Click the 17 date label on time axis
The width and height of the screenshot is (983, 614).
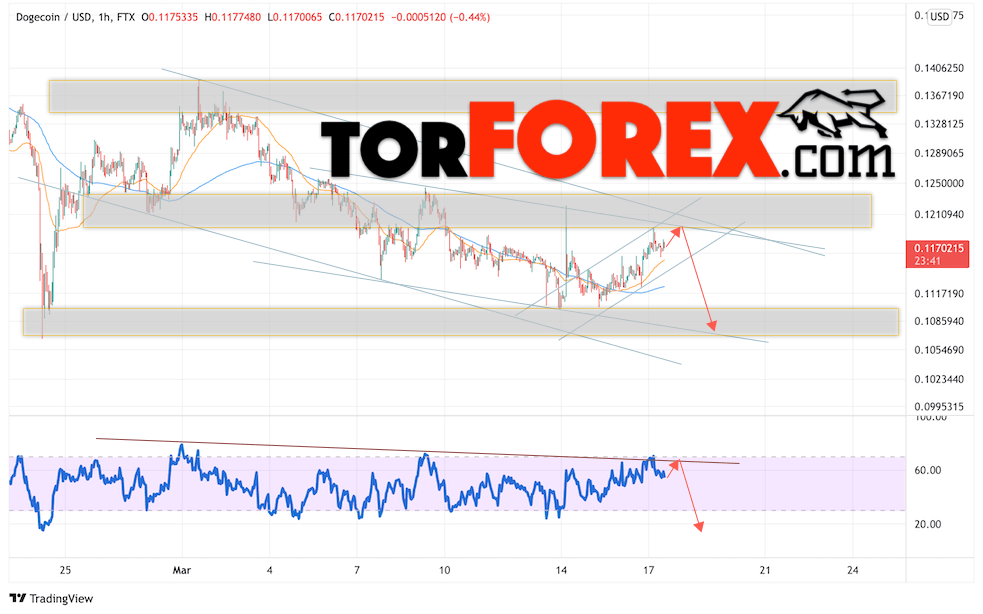648,570
